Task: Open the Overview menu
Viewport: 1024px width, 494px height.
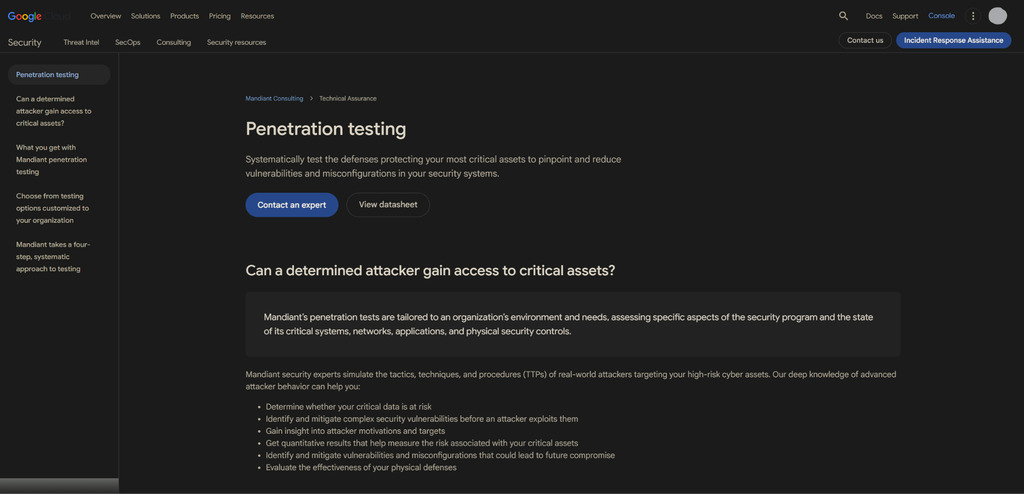Action: pyautogui.click(x=106, y=16)
